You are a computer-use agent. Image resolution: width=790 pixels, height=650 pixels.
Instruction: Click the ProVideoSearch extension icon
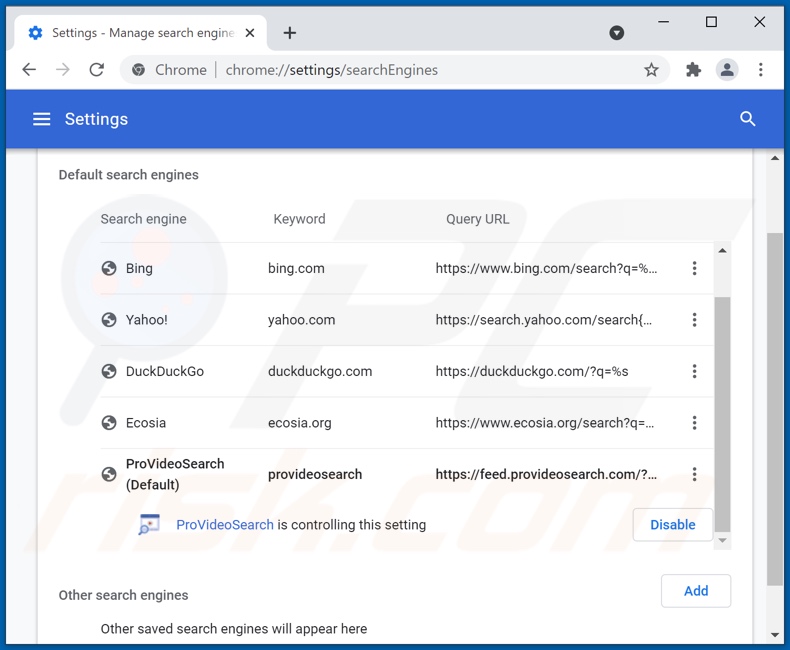click(x=149, y=525)
